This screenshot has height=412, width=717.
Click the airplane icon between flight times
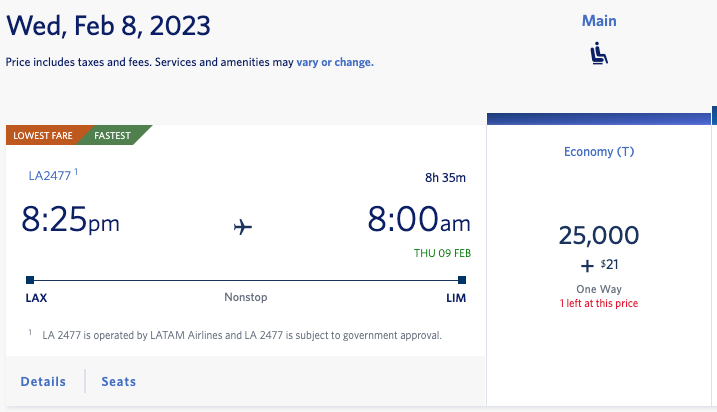(243, 227)
